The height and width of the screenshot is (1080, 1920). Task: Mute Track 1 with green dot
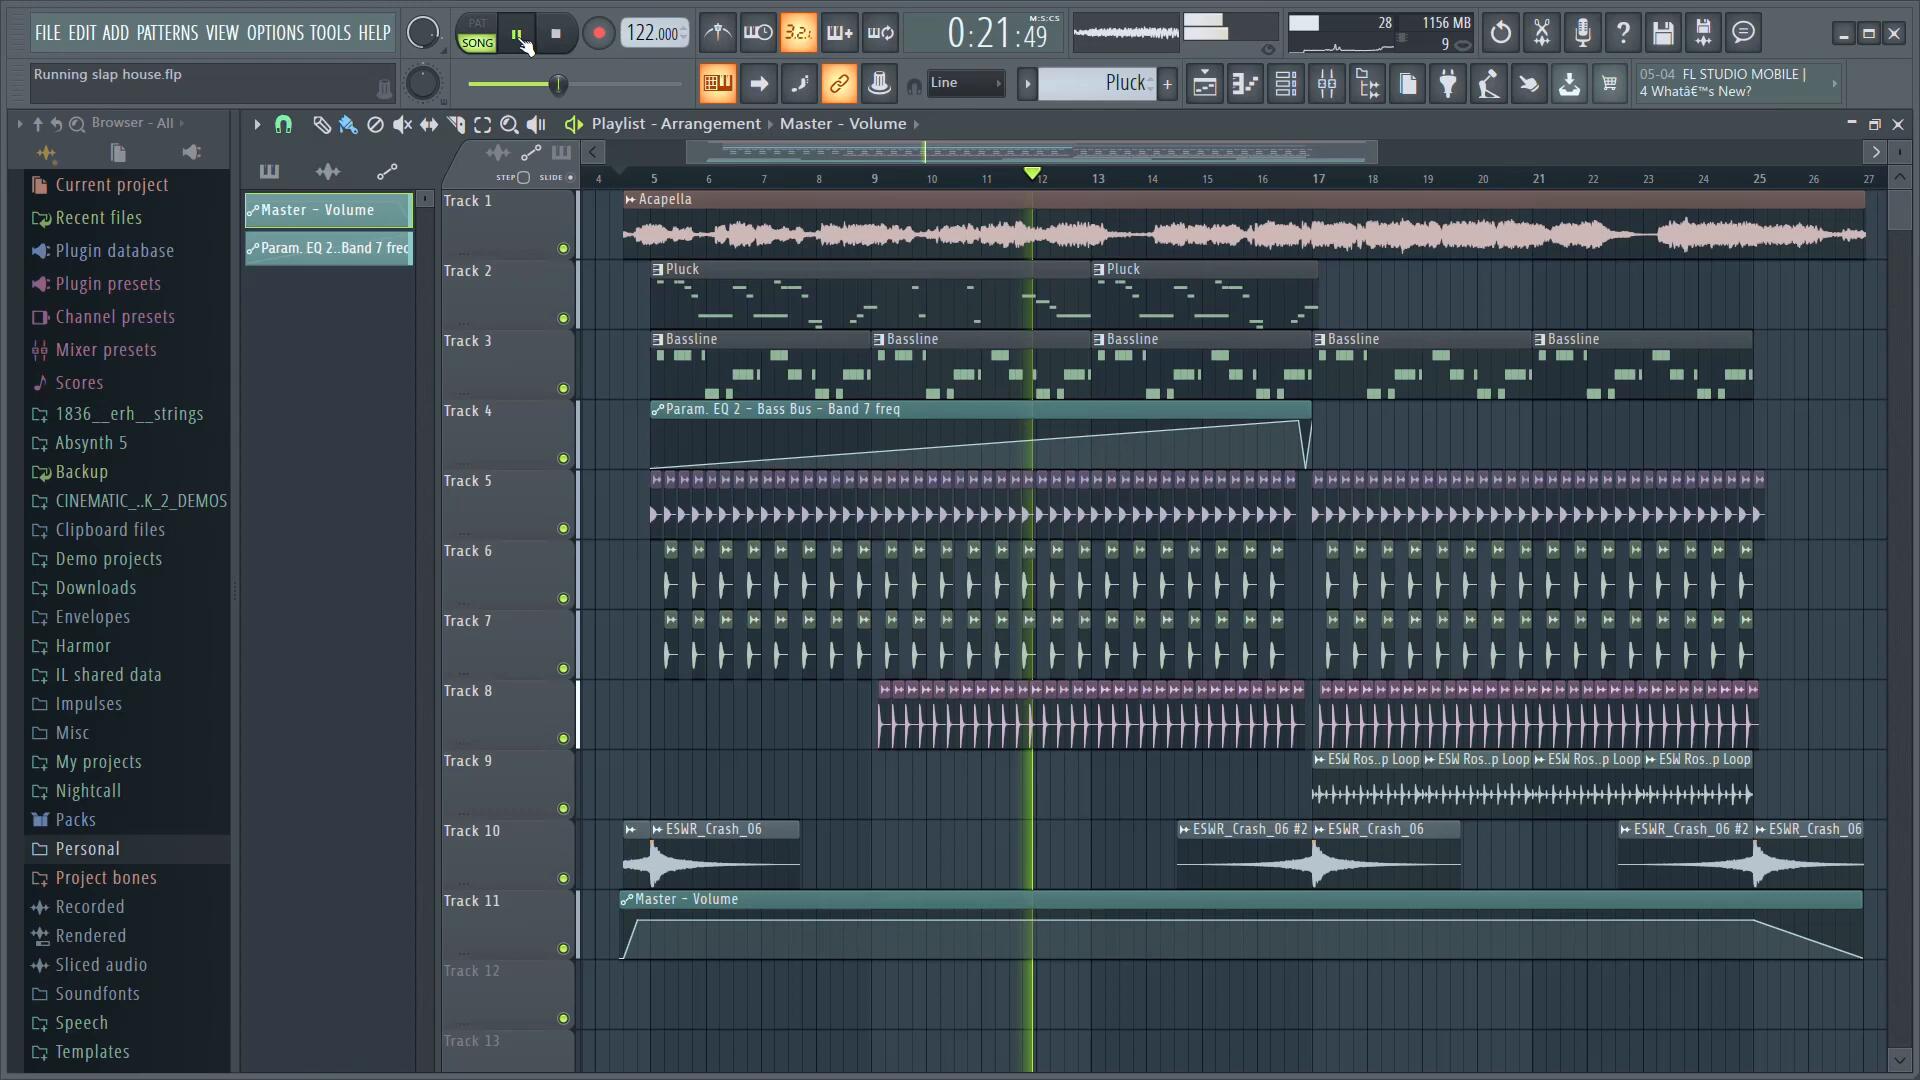563,248
